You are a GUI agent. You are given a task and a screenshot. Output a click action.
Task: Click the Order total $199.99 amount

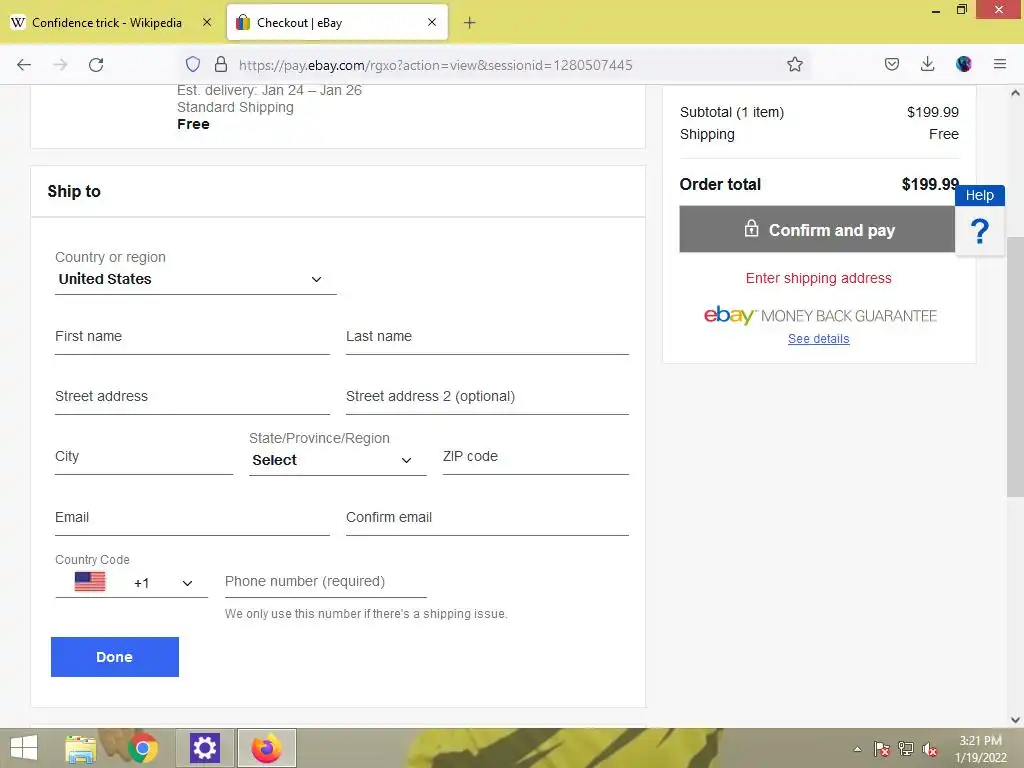point(930,185)
